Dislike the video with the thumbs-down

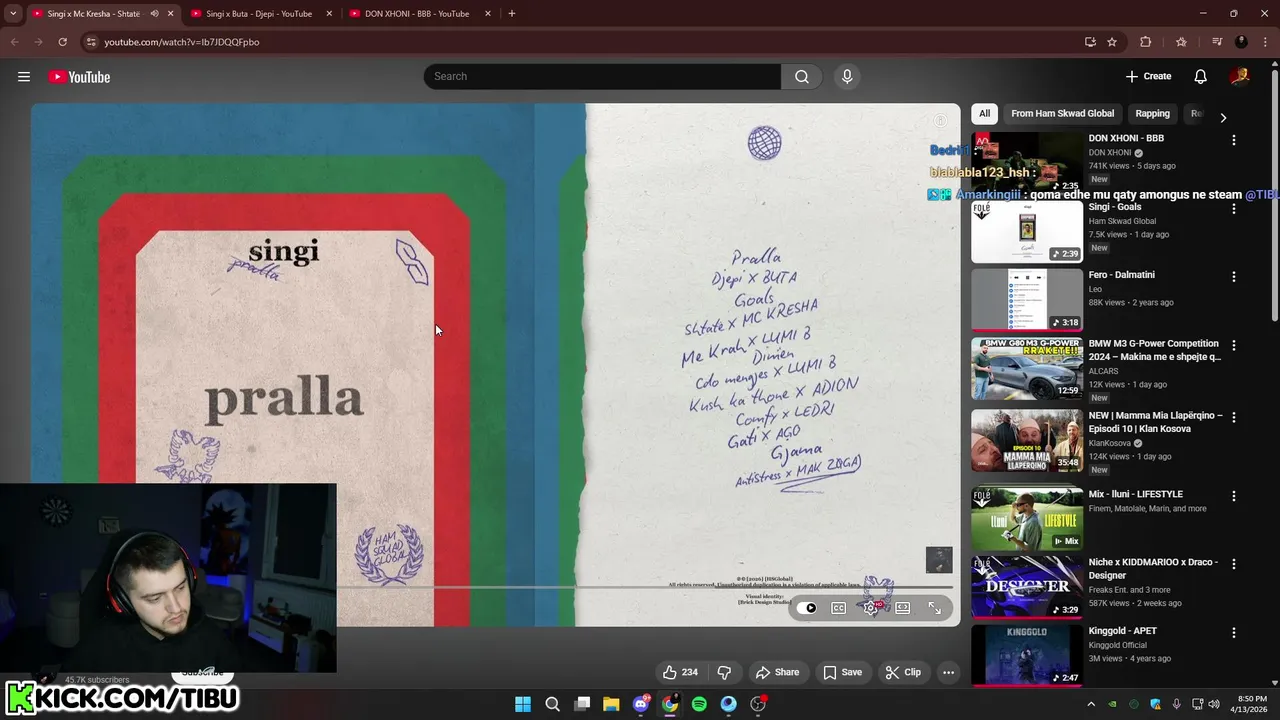click(724, 672)
